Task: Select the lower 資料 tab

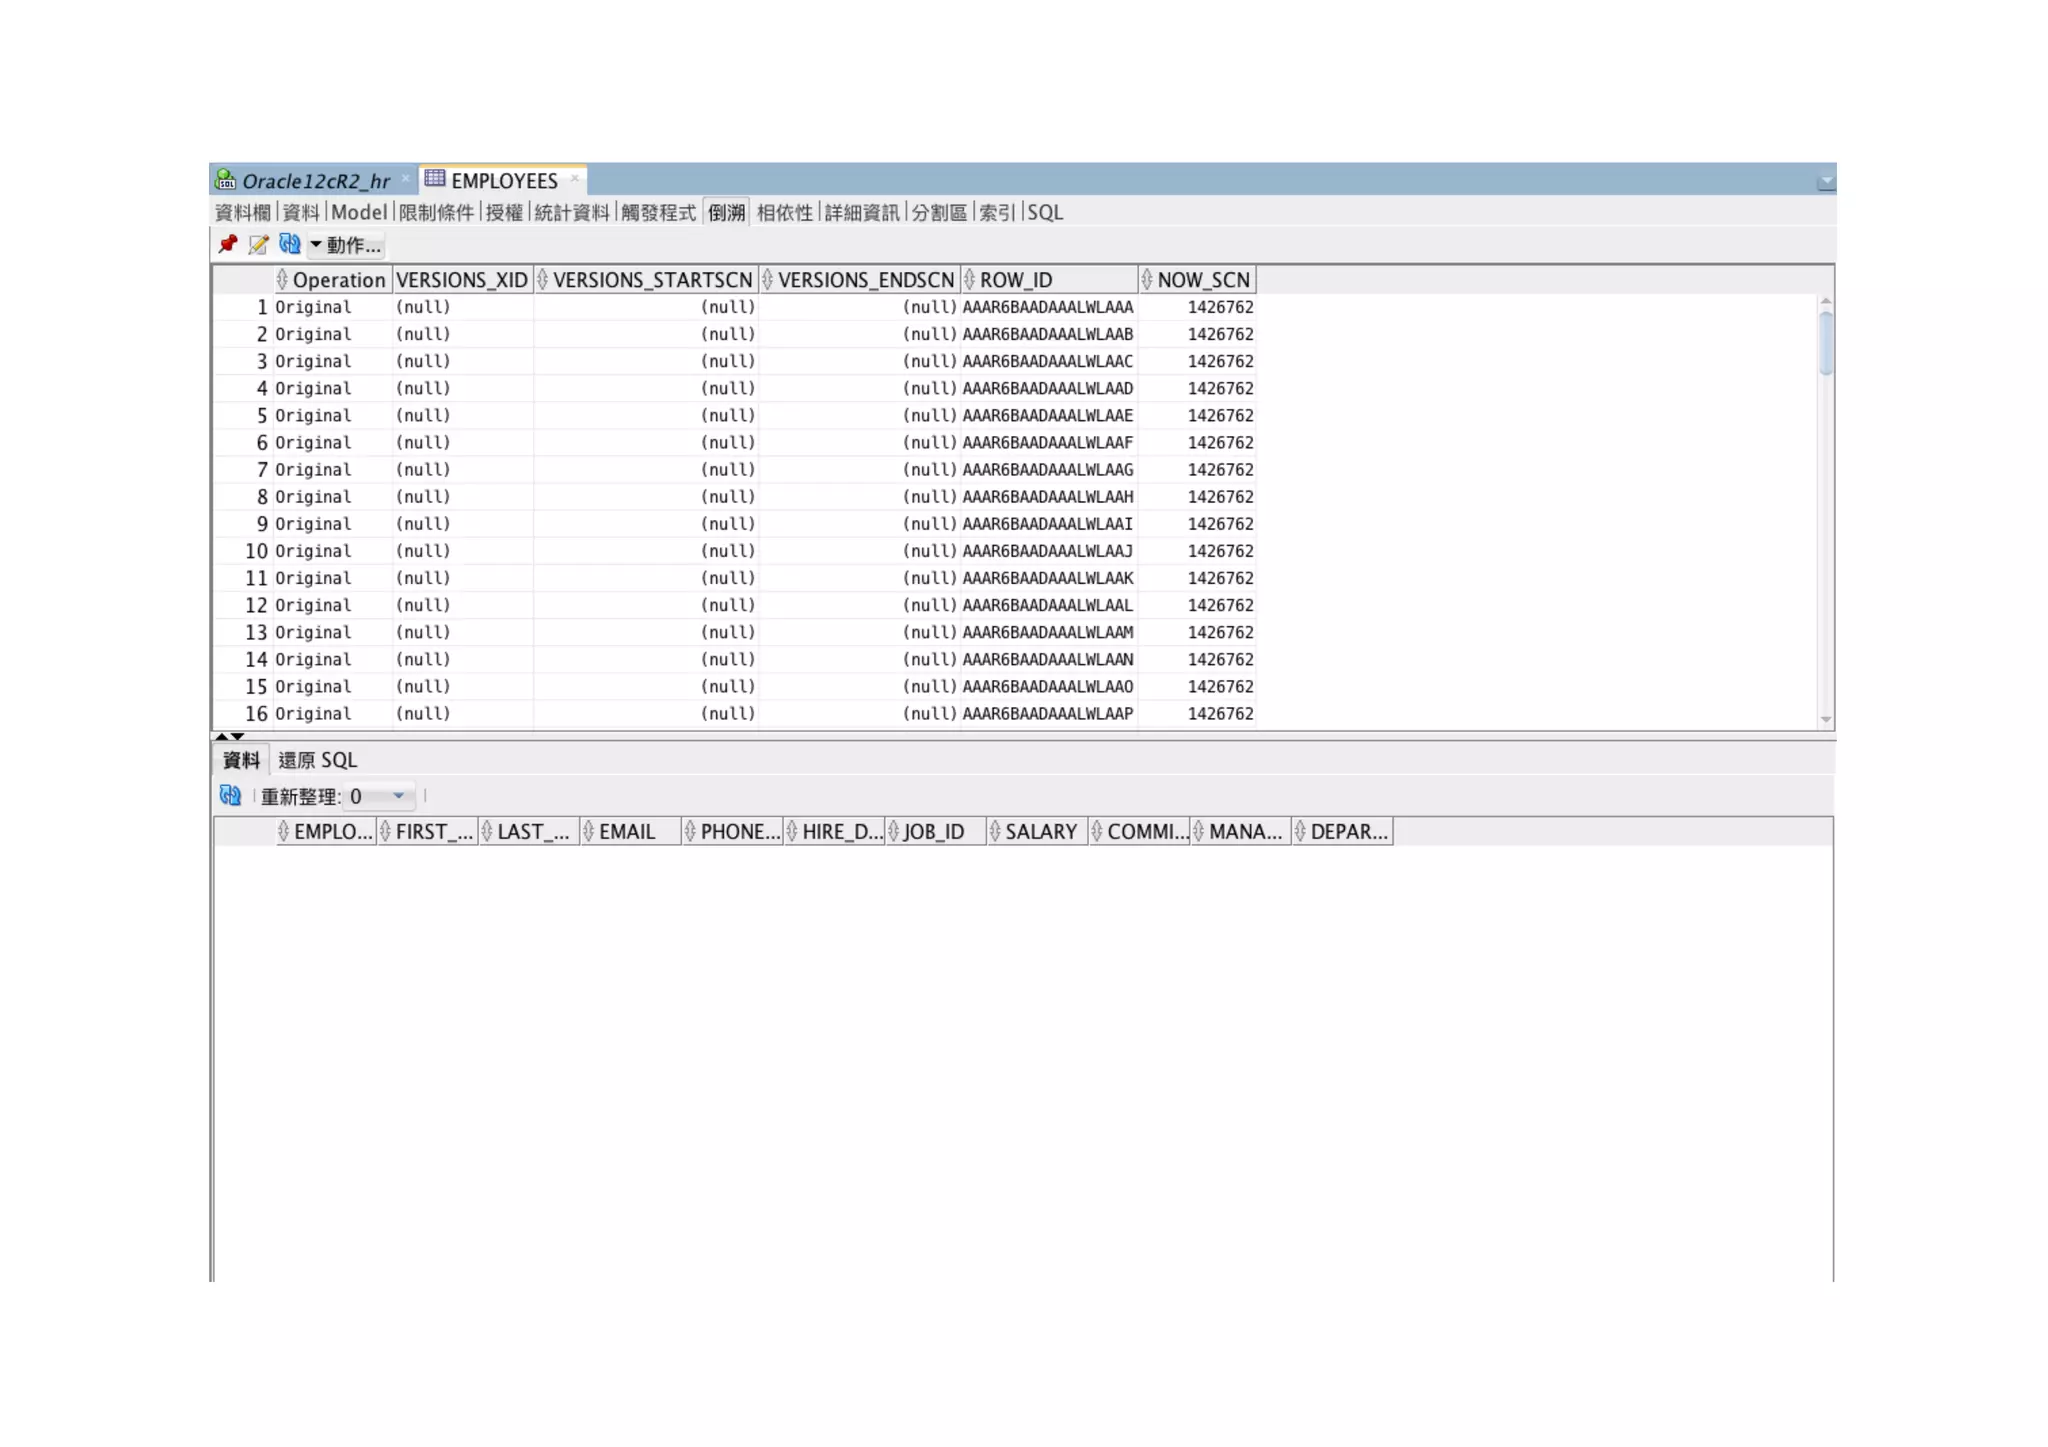Action: (241, 760)
